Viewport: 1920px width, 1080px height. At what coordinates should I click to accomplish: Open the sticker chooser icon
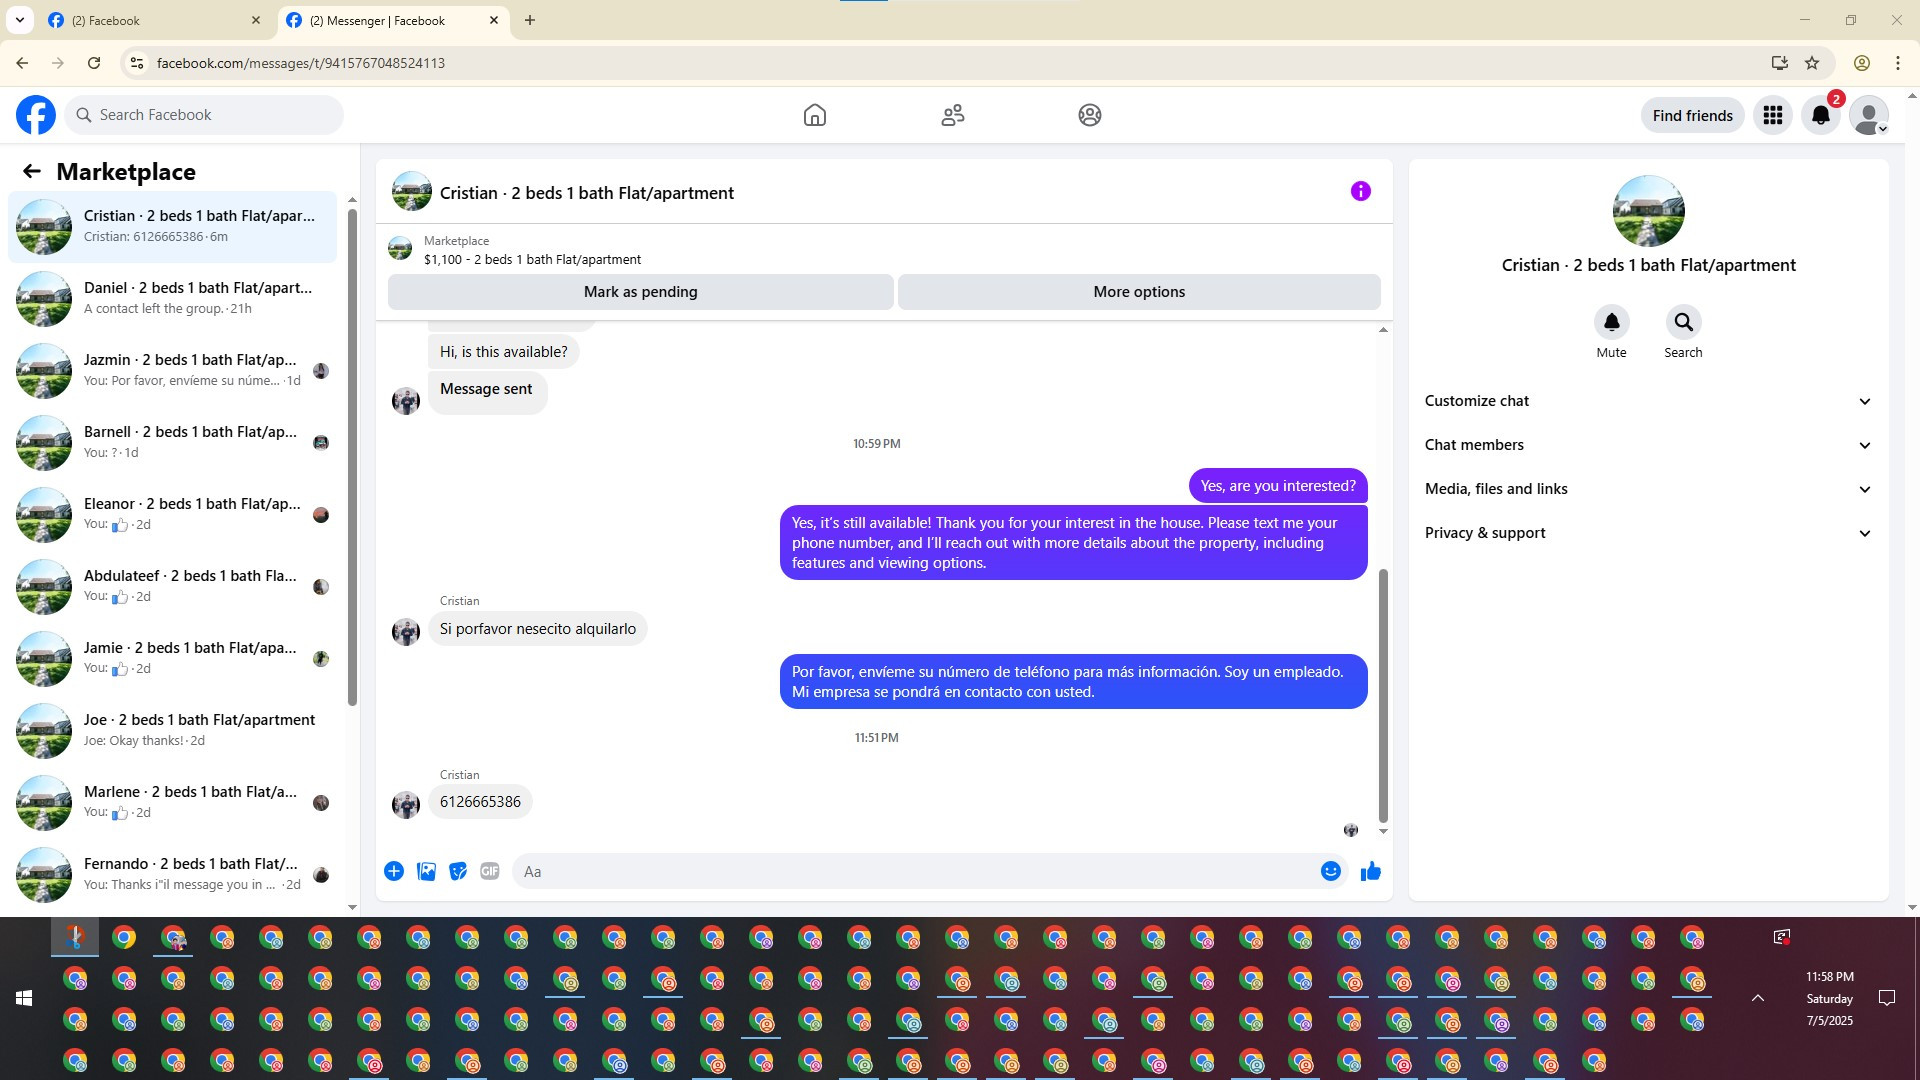click(x=458, y=871)
